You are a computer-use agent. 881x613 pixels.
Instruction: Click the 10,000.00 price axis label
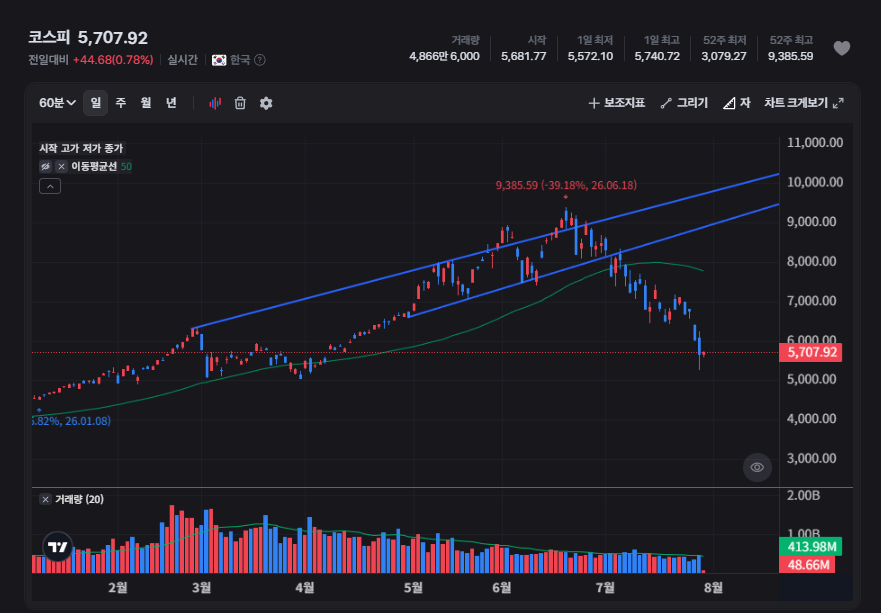point(815,182)
